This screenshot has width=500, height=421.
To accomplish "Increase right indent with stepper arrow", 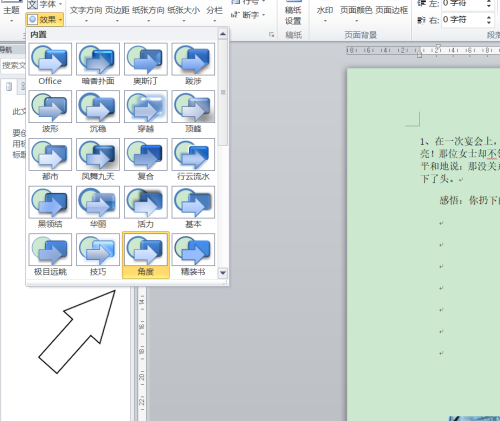I will (x=488, y=17).
